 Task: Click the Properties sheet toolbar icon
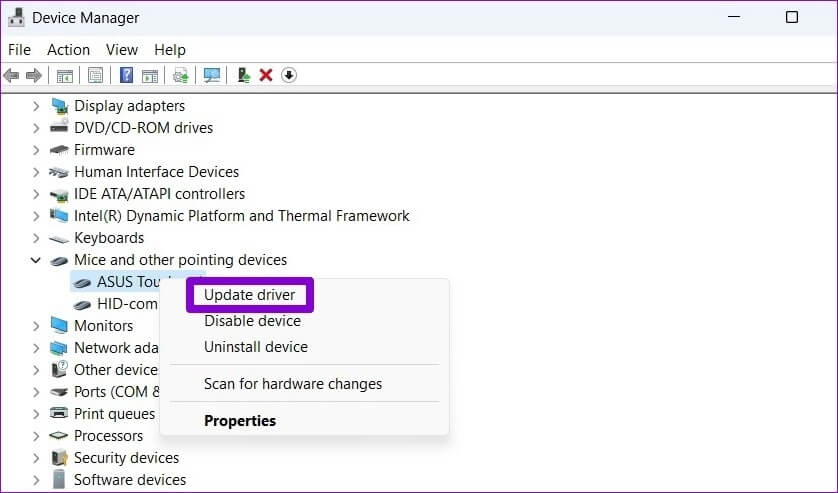pos(95,75)
